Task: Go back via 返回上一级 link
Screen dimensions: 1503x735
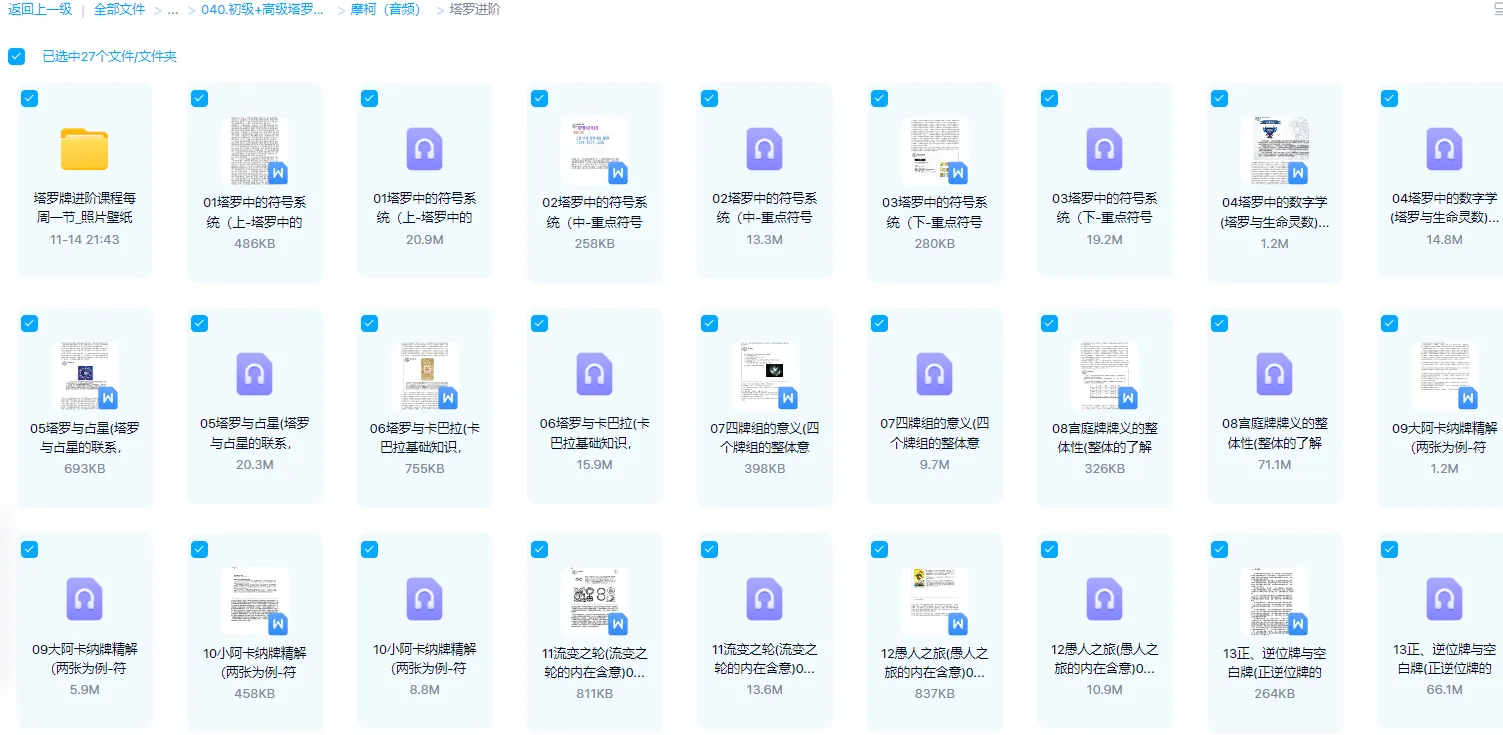Action: tap(40, 9)
